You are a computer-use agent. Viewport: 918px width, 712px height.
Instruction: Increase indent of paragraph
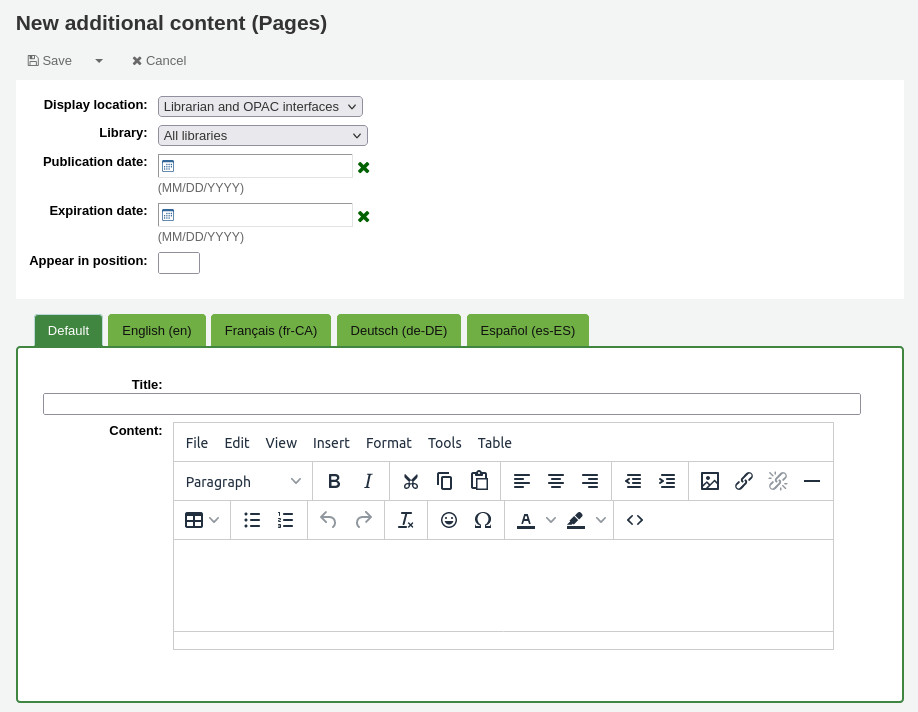(667, 481)
